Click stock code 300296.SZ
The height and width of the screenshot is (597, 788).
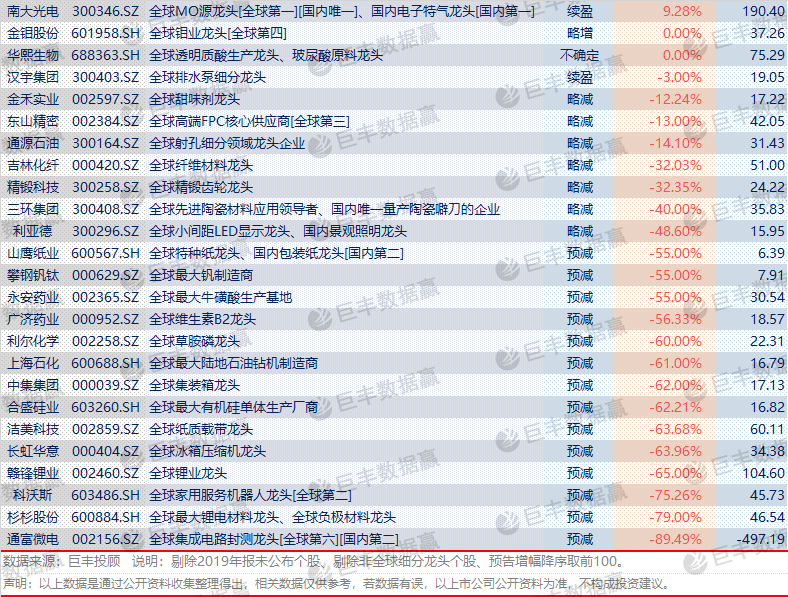(106, 231)
